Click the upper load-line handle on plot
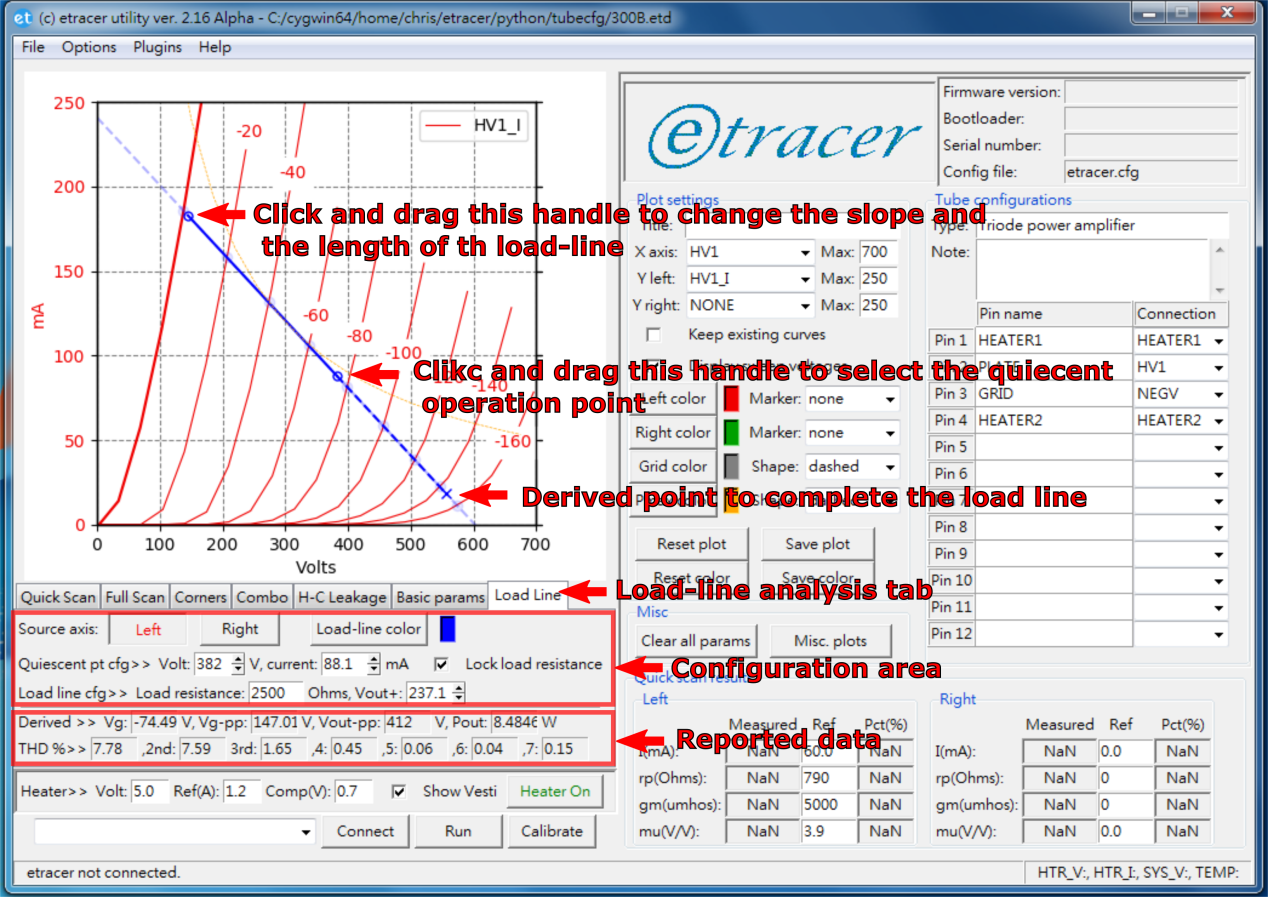This screenshot has width=1268, height=897. 187,215
